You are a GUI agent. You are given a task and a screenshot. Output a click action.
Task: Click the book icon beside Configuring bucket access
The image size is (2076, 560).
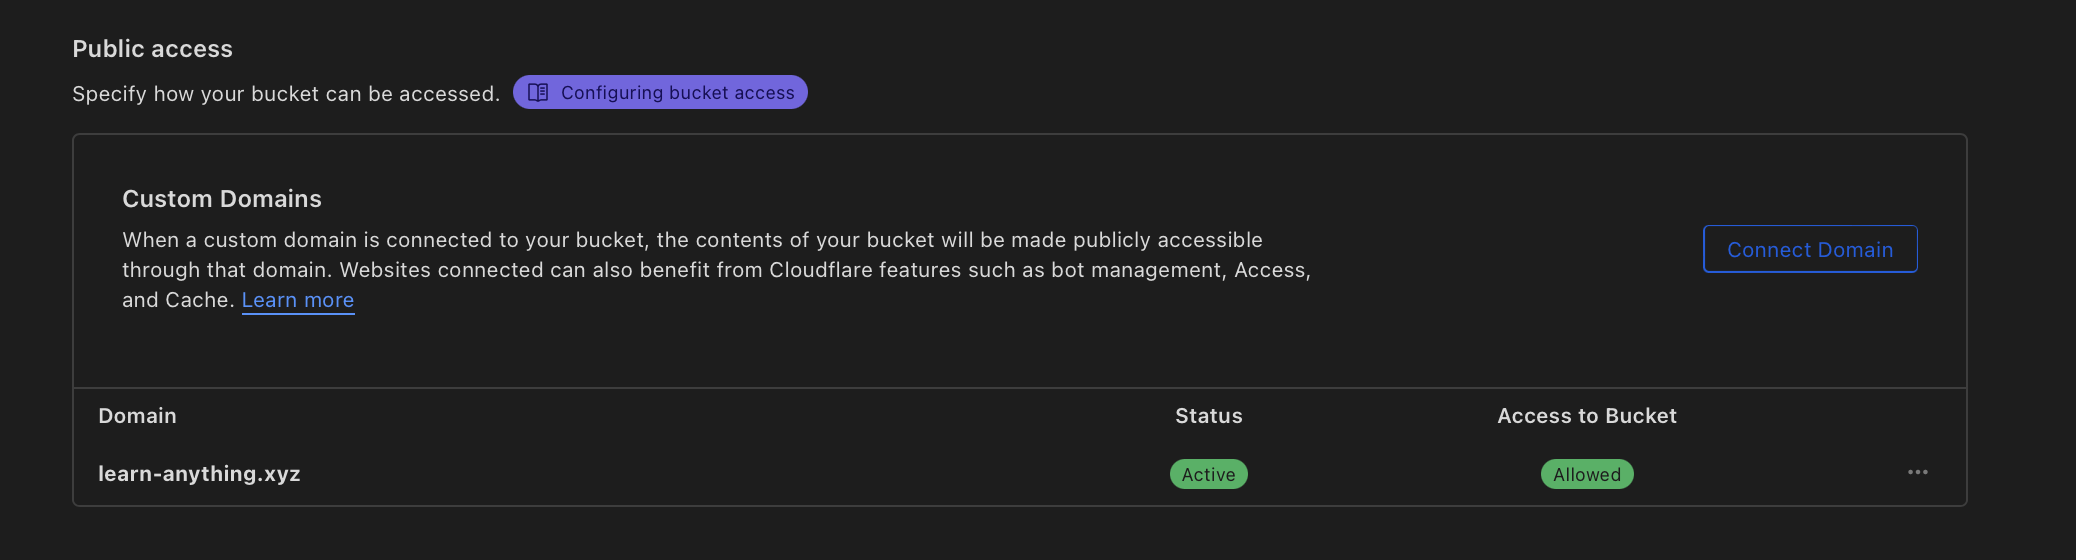(x=538, y=93)
